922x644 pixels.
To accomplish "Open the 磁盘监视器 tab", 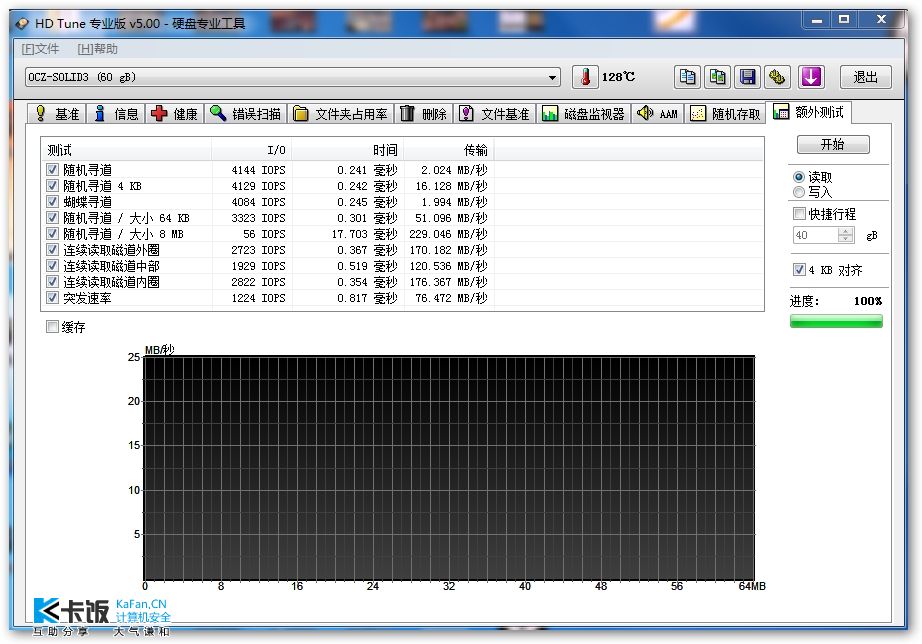I will coord(583,114).
